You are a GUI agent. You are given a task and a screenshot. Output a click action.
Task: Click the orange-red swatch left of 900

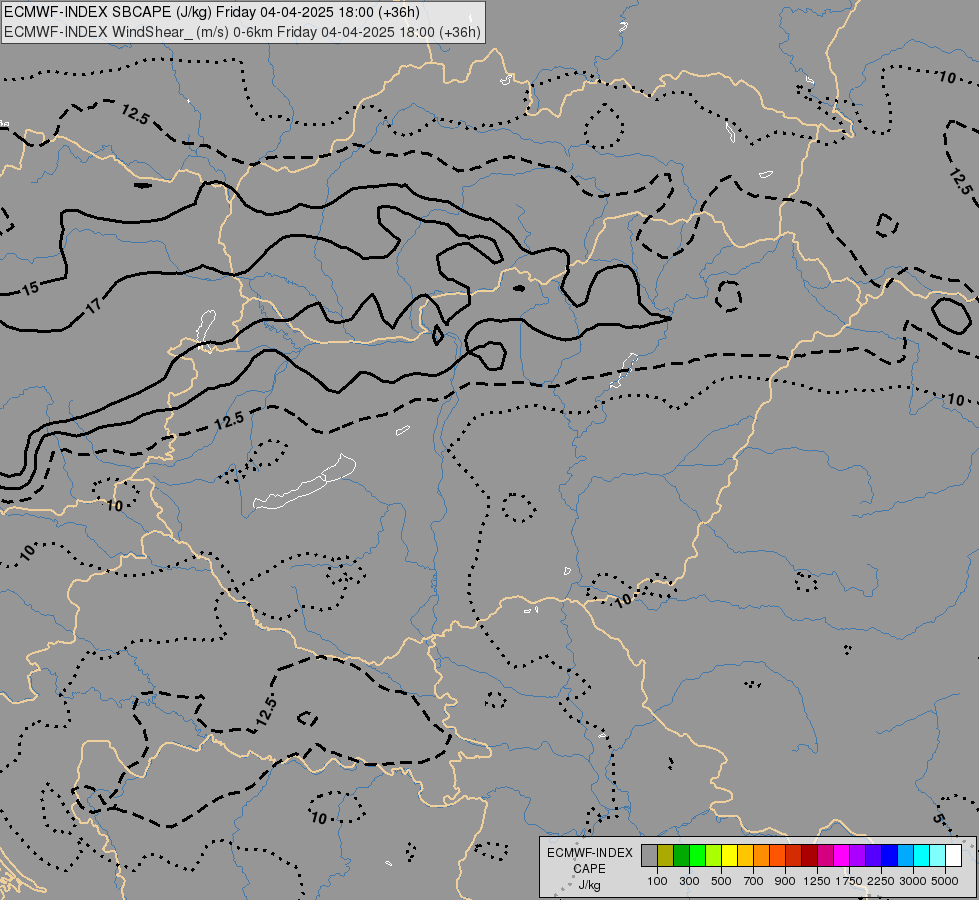(777, 856)
